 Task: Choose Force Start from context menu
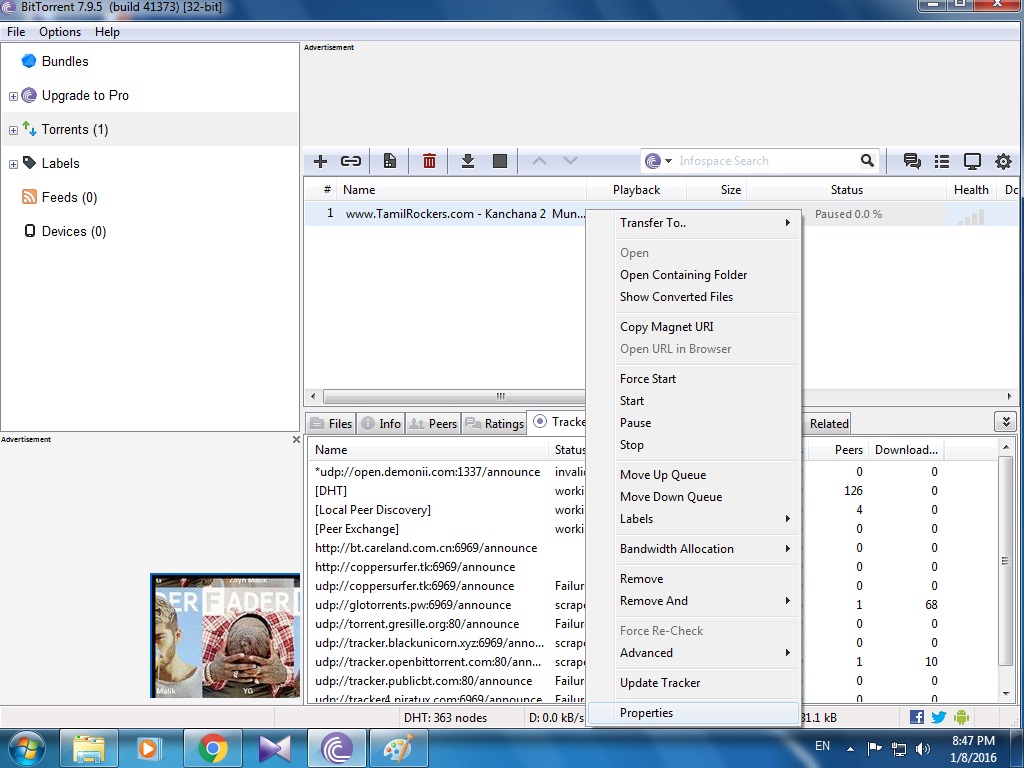[x=694, y=379]
